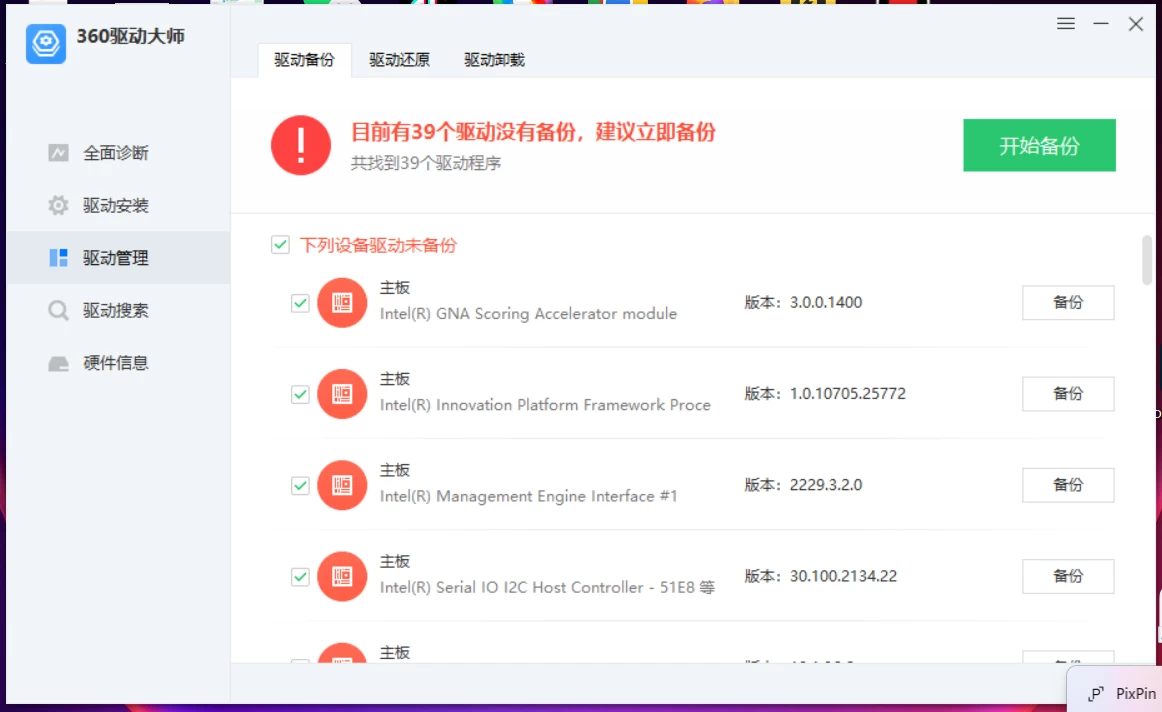Click Intel(R) Management Engine Interface #1 name
This screenshot has width=1162, height=712.
[528, 496]
